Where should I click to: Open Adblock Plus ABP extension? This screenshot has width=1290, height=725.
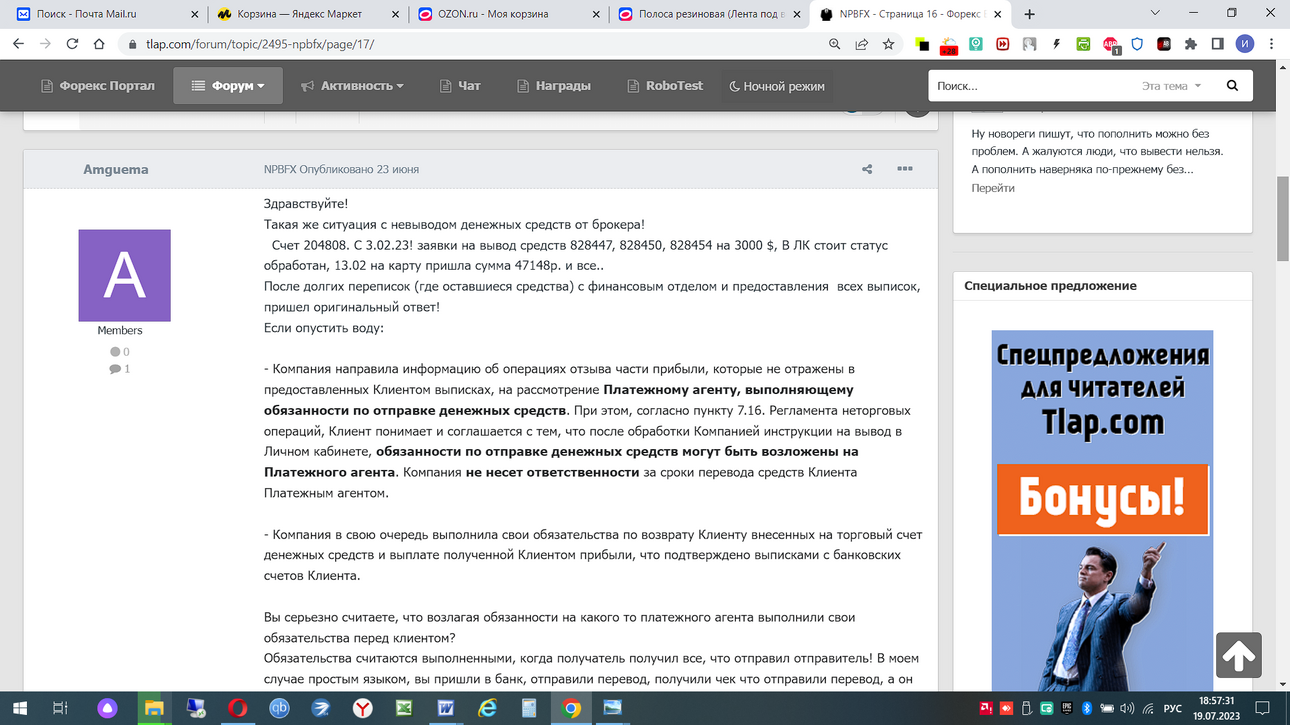[x=1111, y=44]
